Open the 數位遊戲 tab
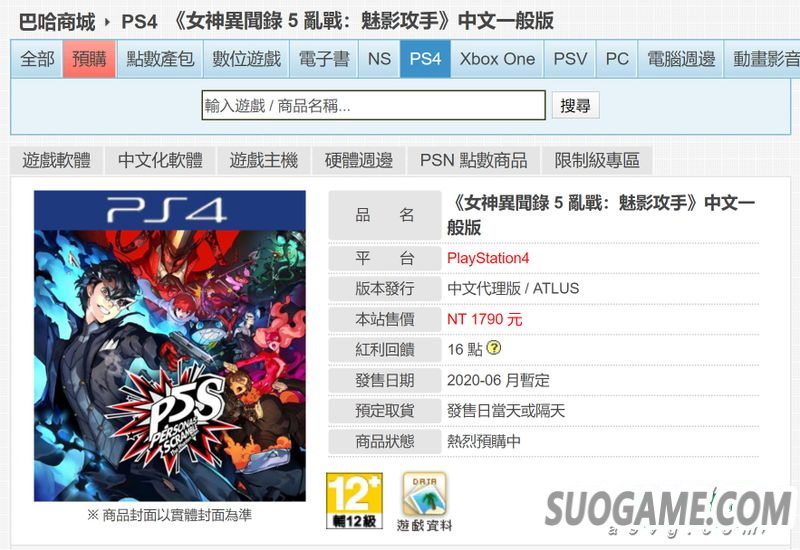This screenshot has width=800, height=550. [x=246, y=59]
